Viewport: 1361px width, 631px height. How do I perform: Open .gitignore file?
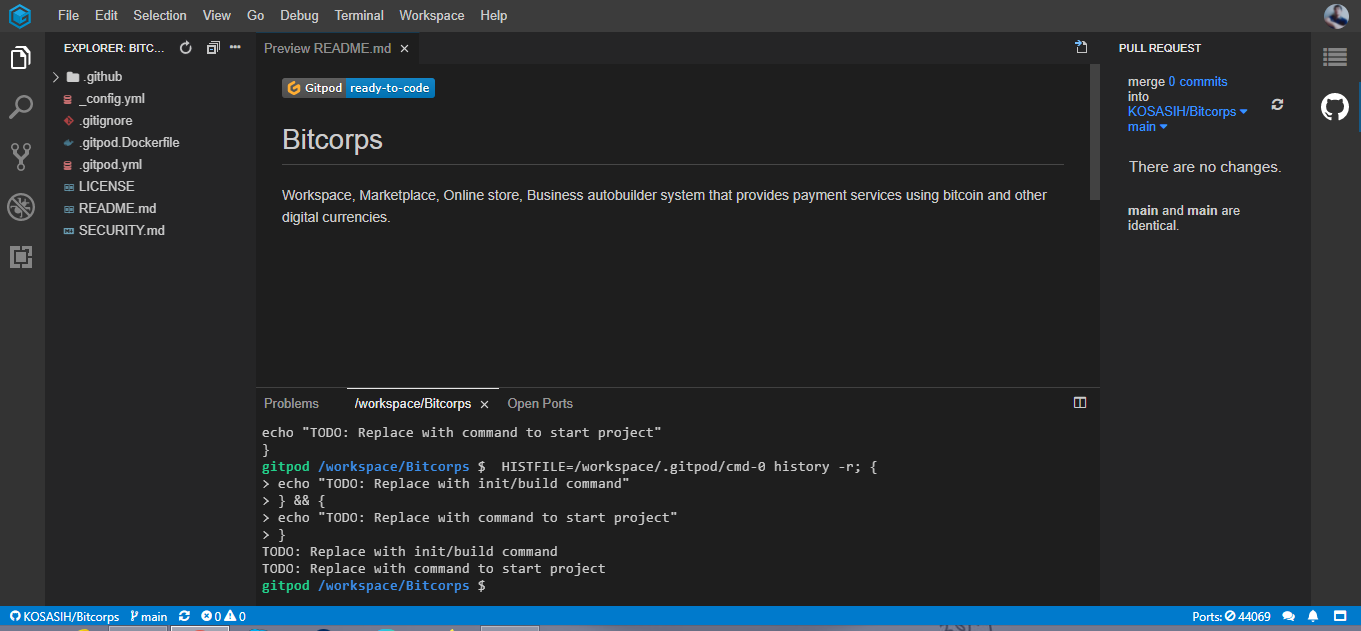pyautogui.click(x=106, y=121)
